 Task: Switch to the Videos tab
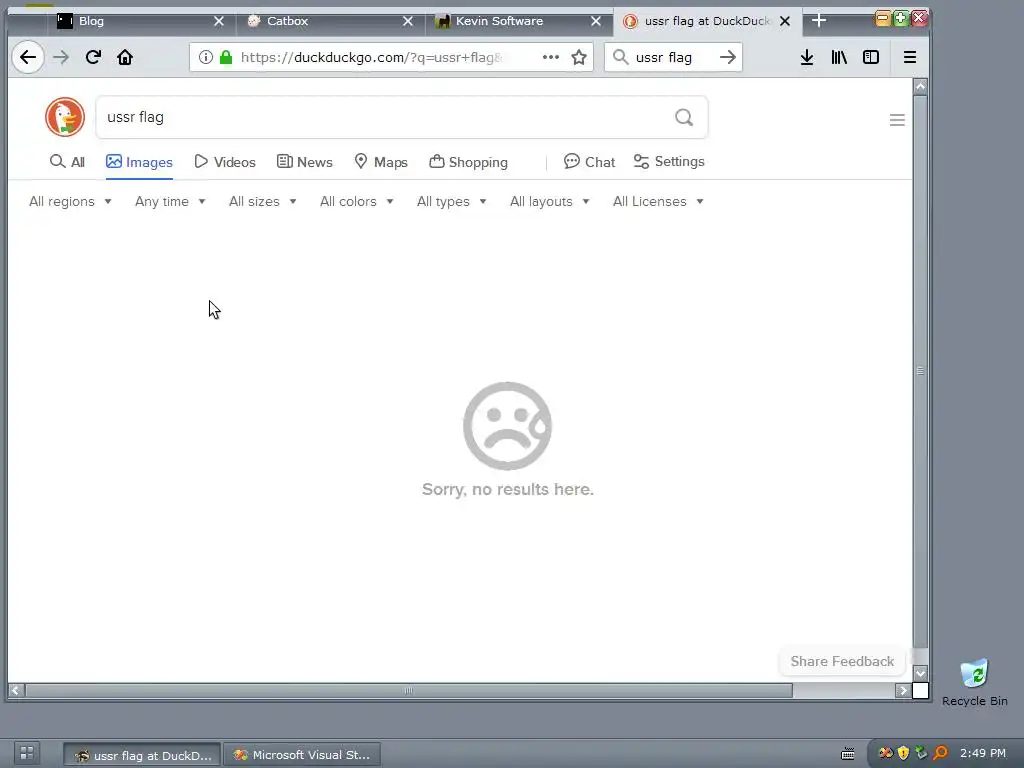click(225, 162)
